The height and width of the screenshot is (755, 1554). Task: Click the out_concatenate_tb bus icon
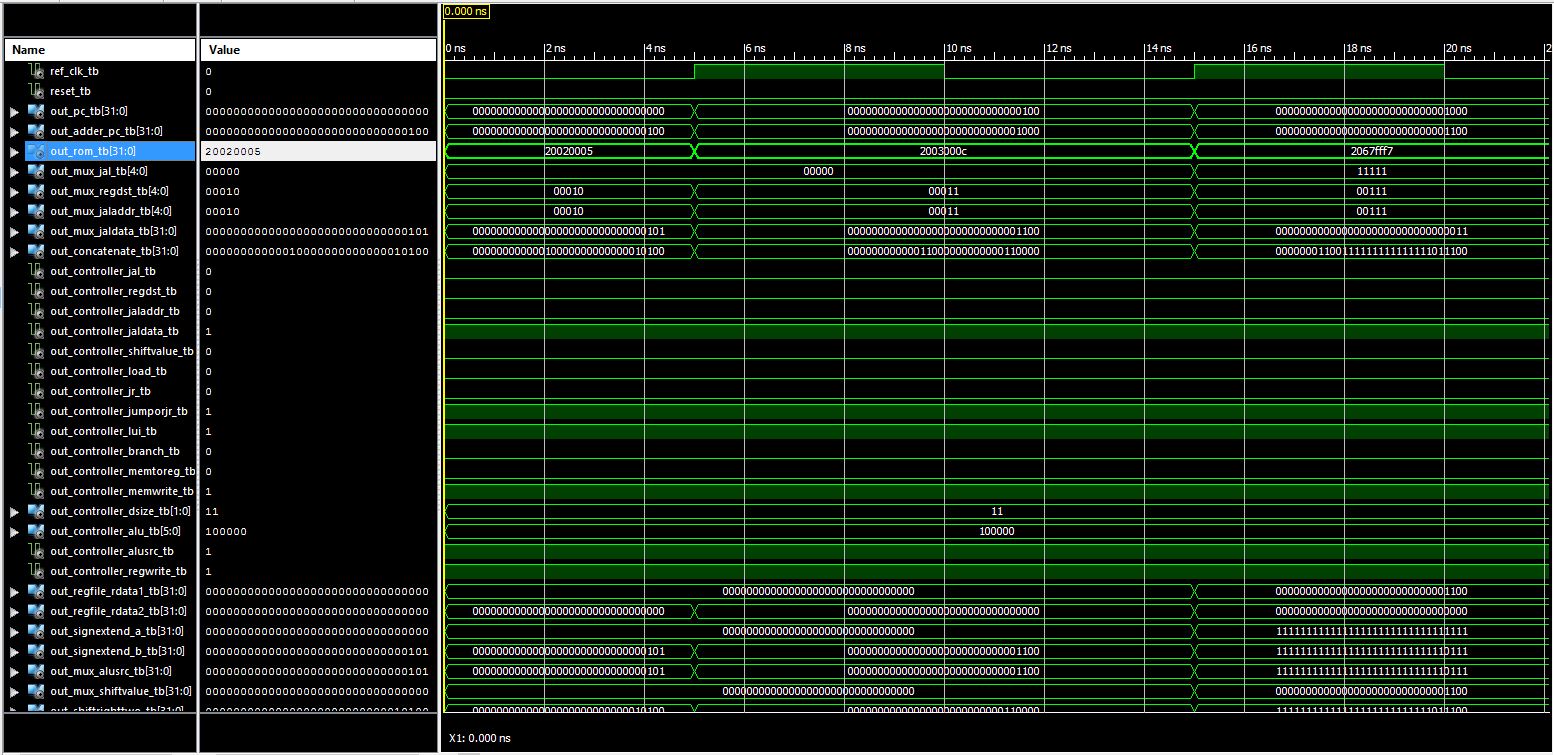click(x=36, y=251)
